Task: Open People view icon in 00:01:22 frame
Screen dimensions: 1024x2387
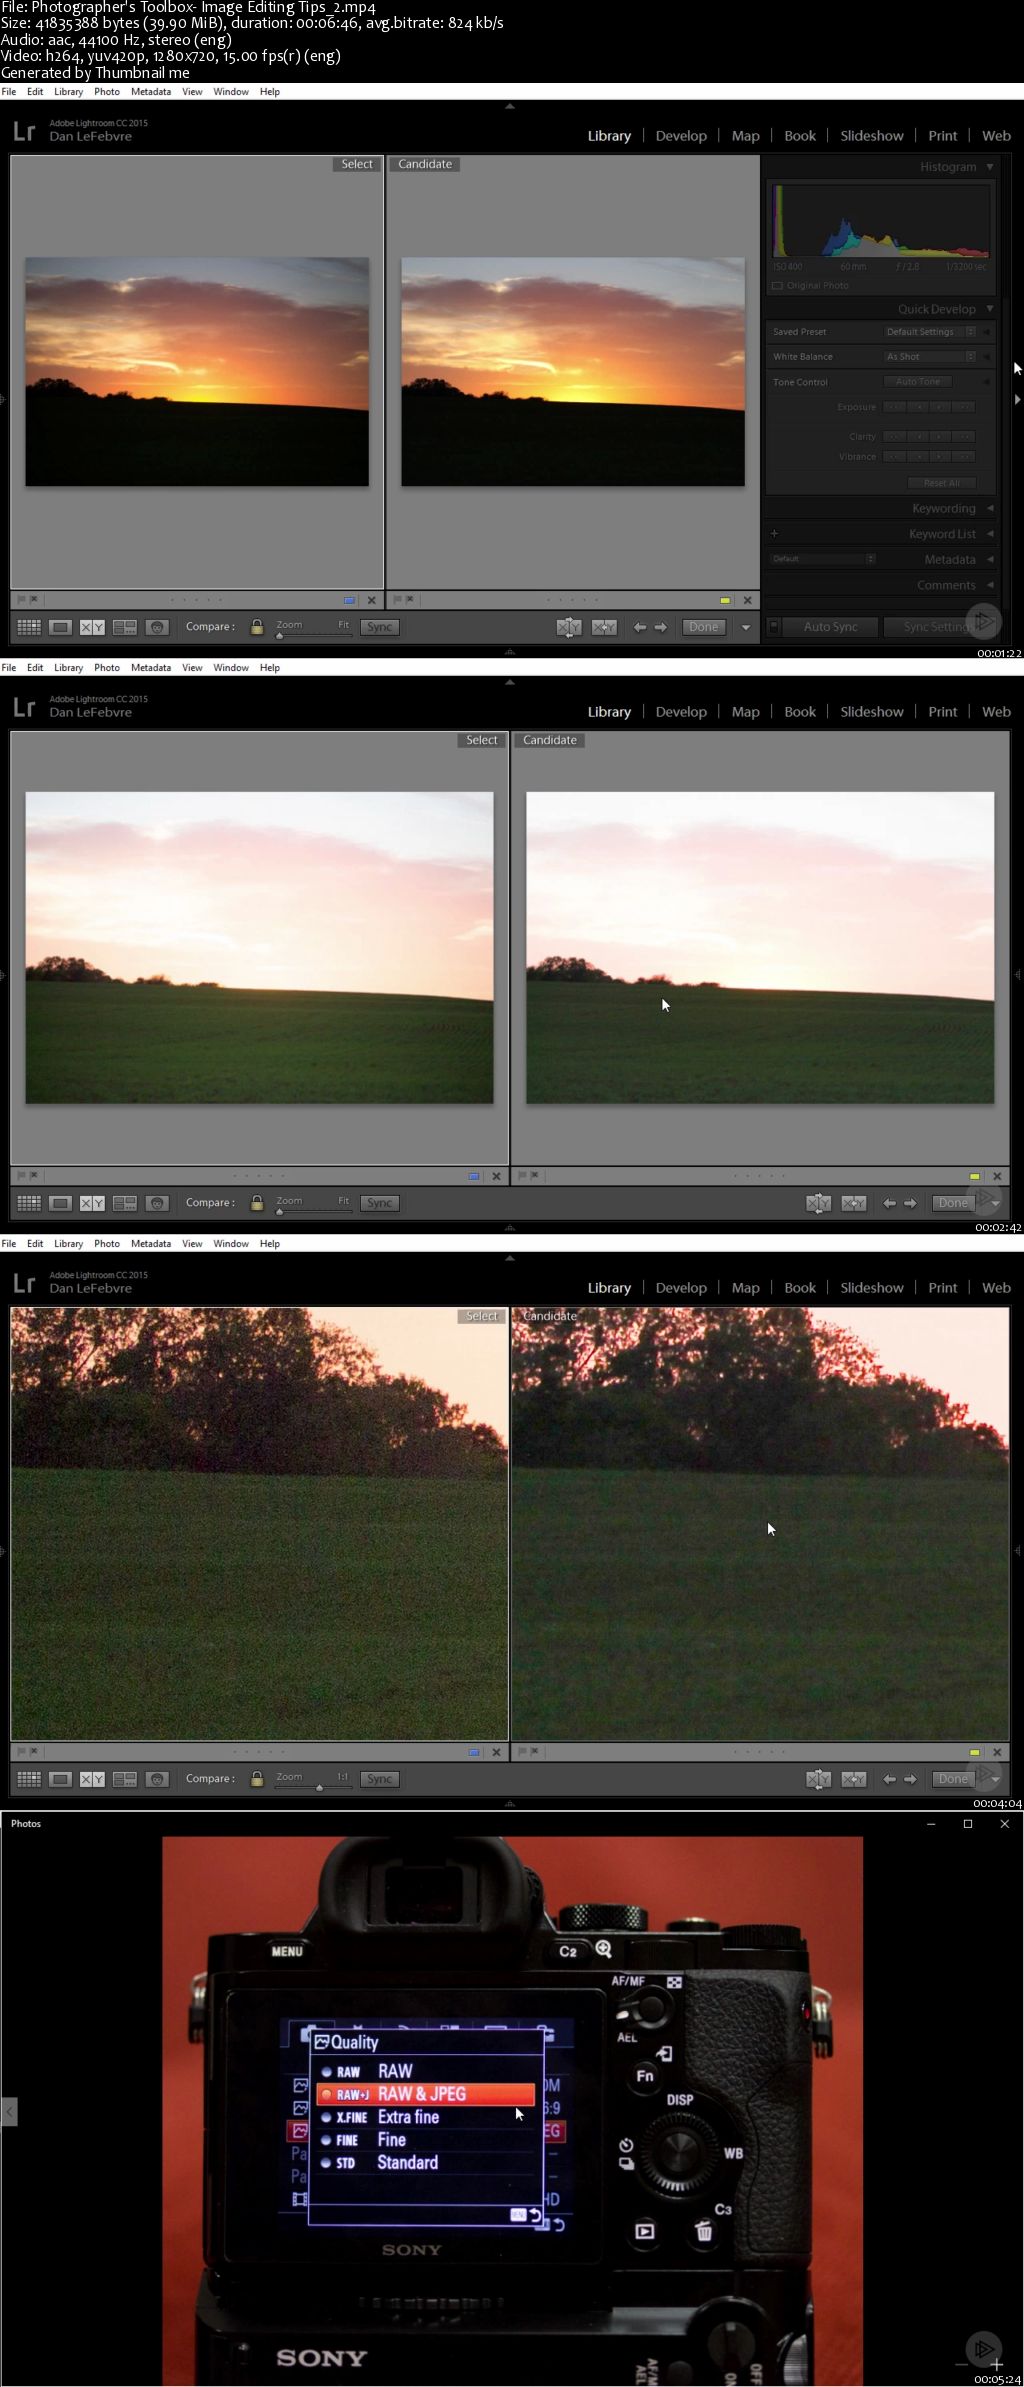Action: [157, 627]
